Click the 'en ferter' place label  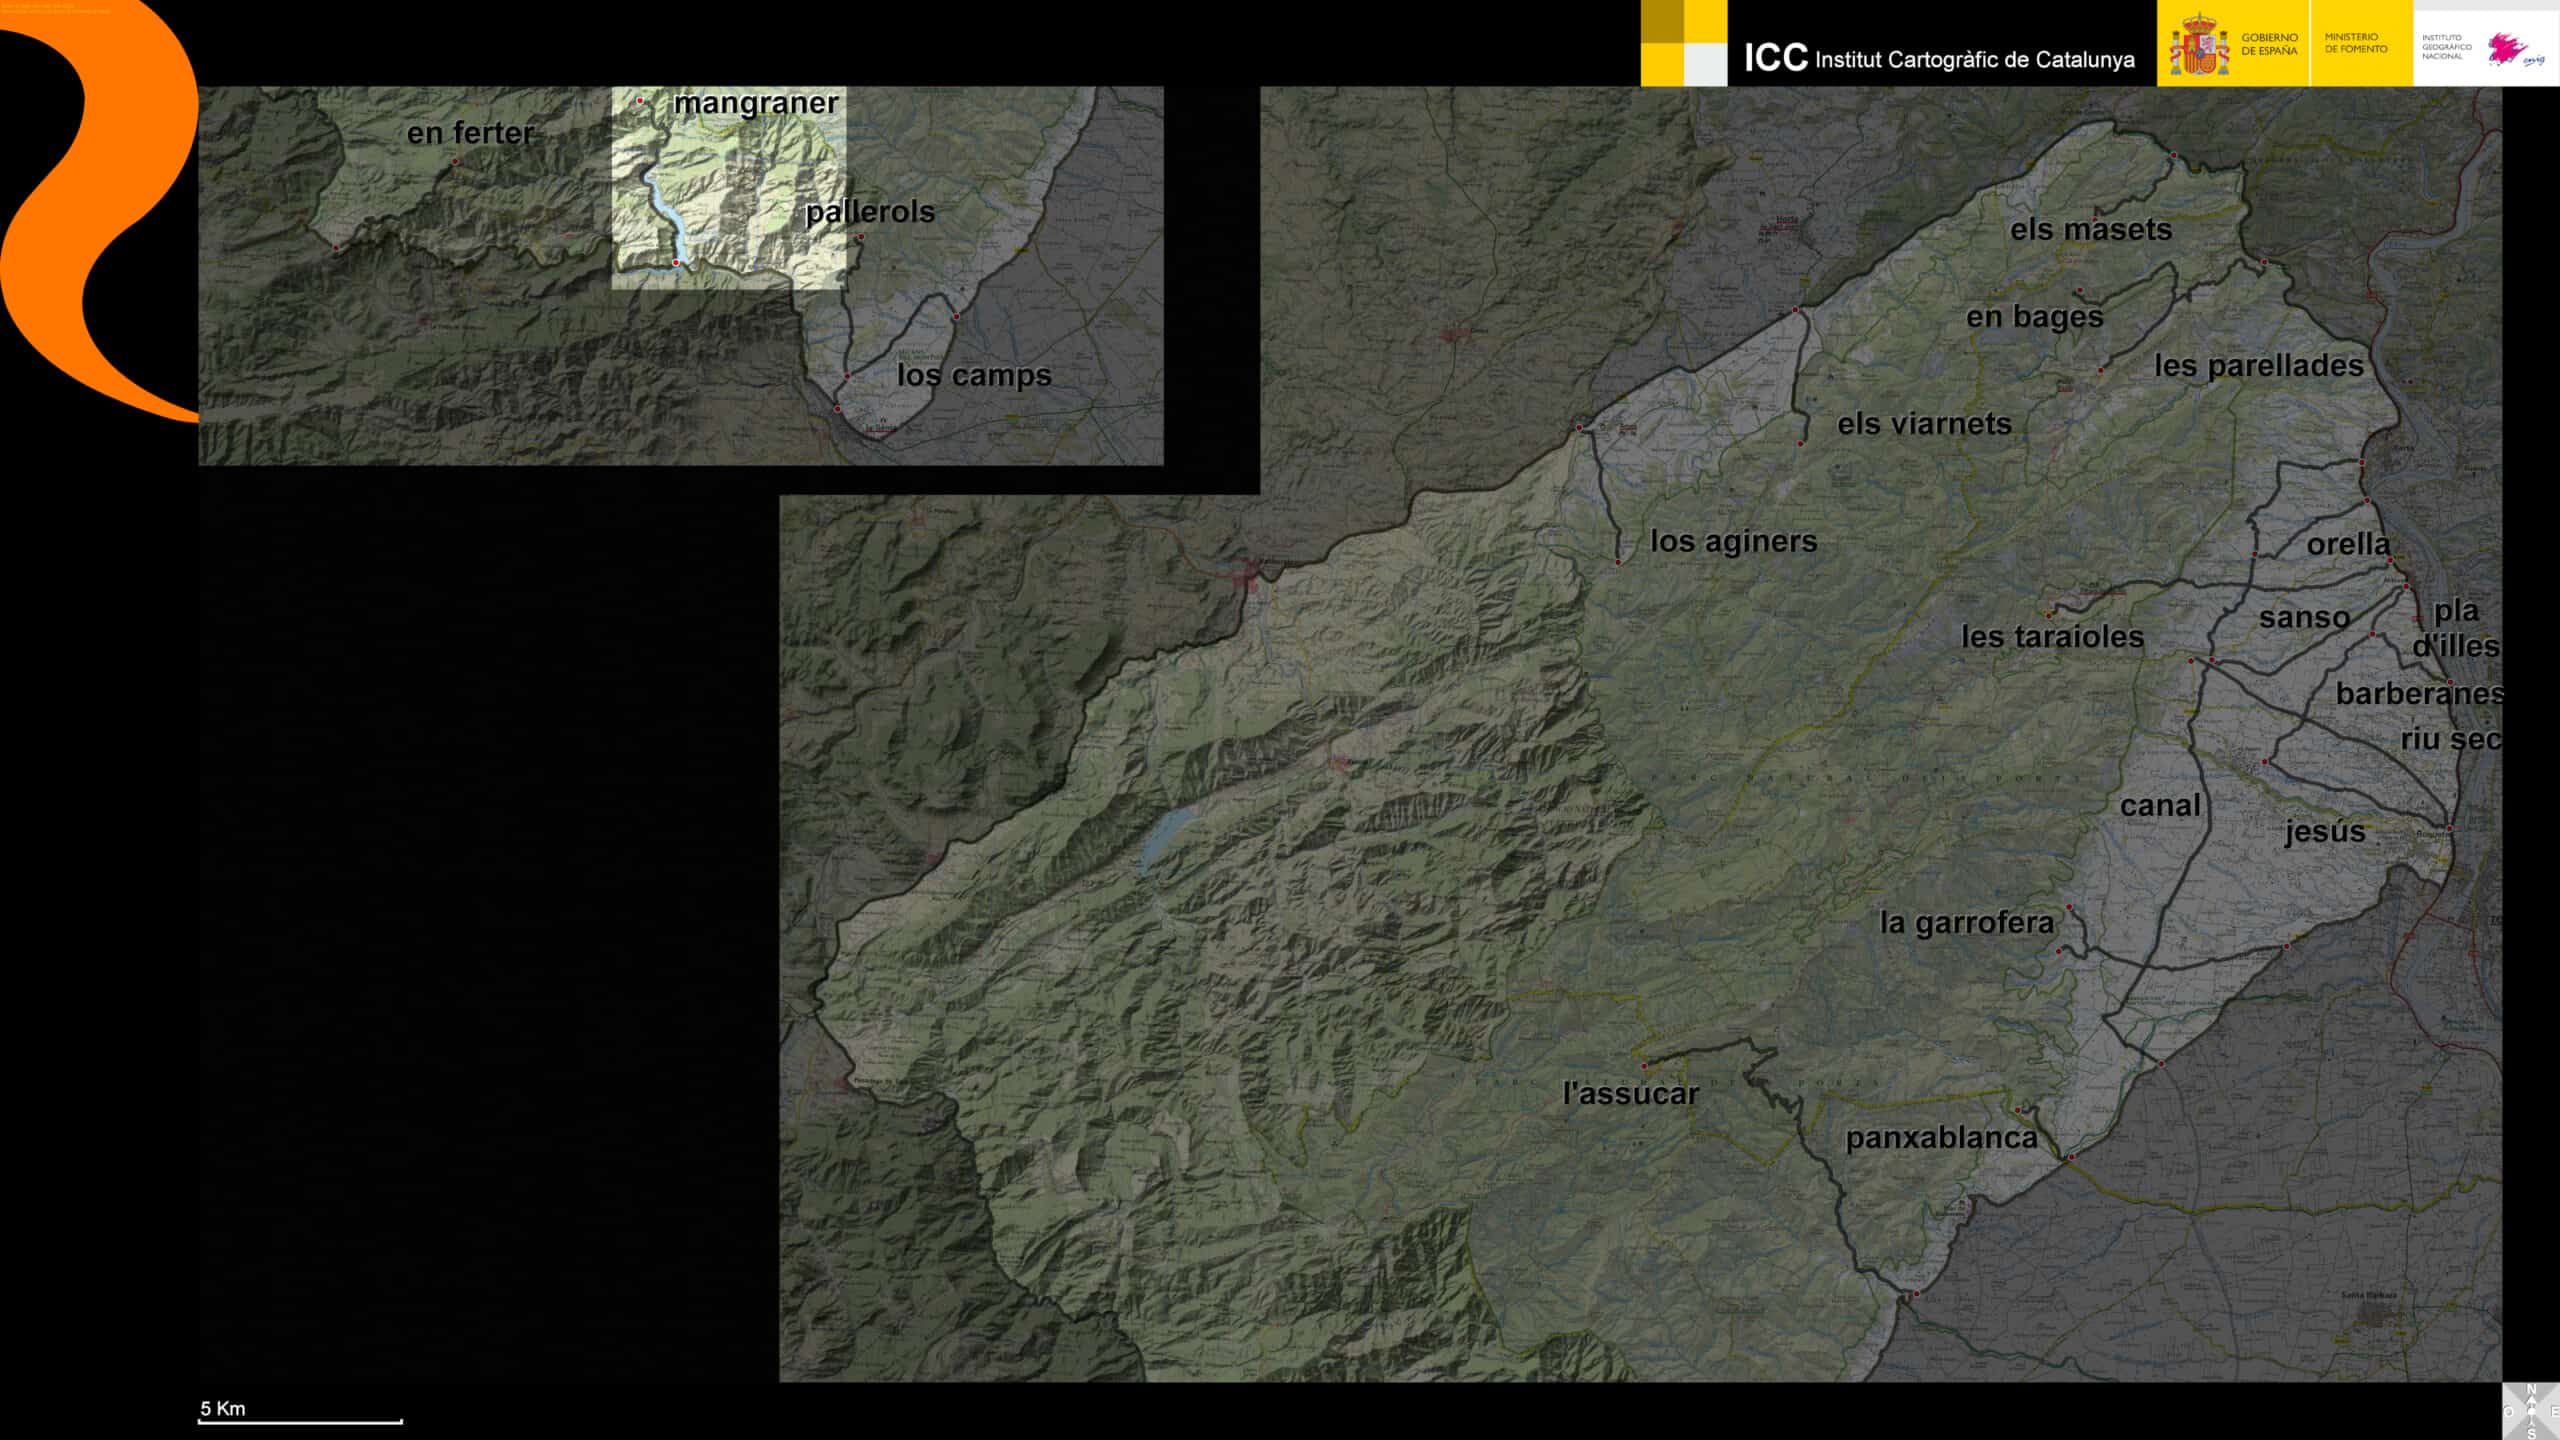point(470,132)
